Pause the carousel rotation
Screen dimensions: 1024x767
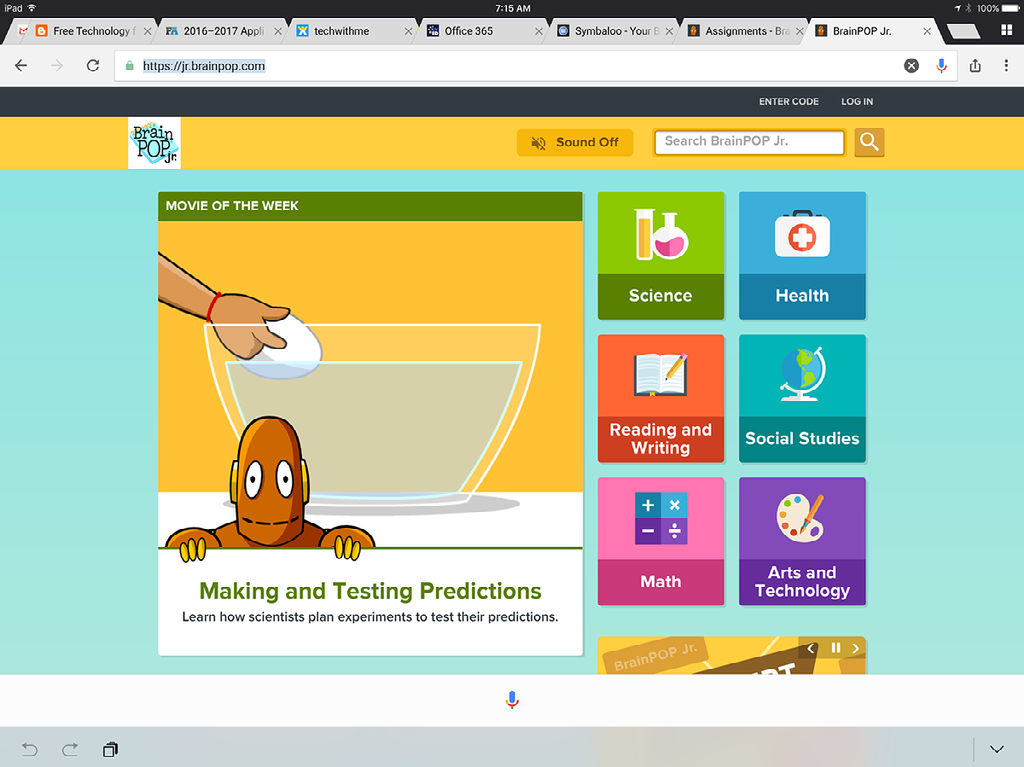pos(836,648)
